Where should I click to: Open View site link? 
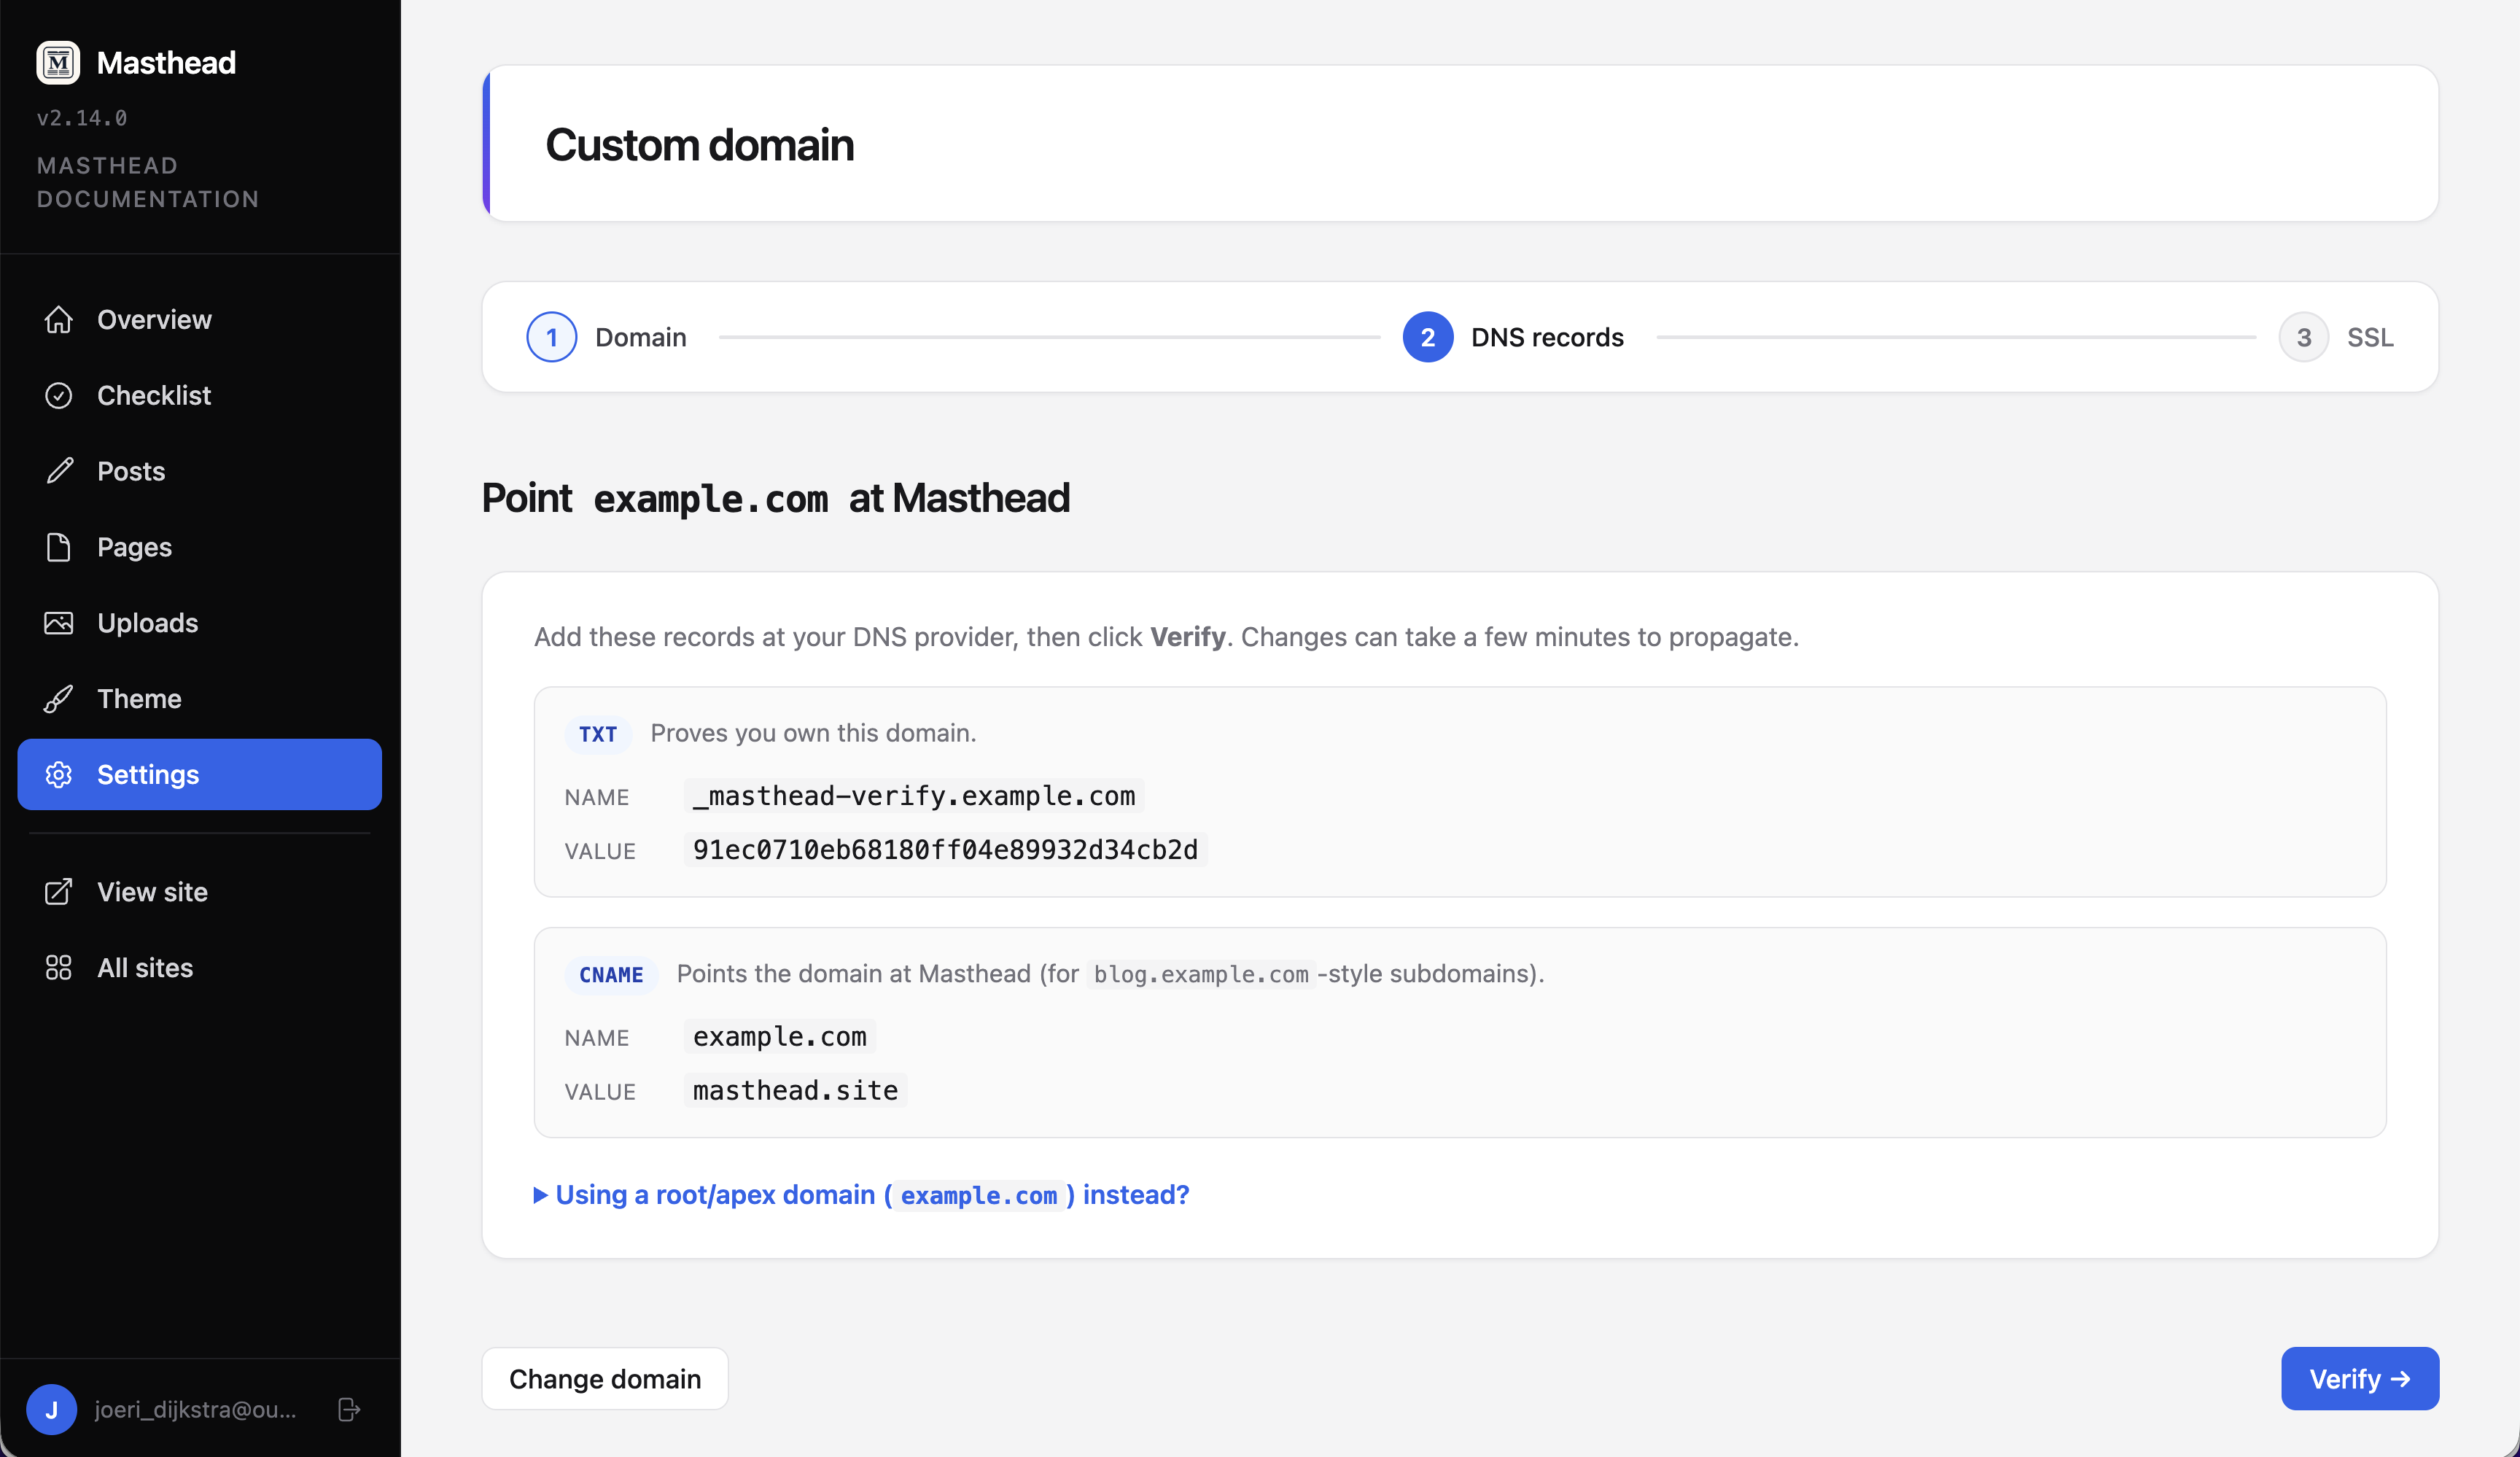200,892
